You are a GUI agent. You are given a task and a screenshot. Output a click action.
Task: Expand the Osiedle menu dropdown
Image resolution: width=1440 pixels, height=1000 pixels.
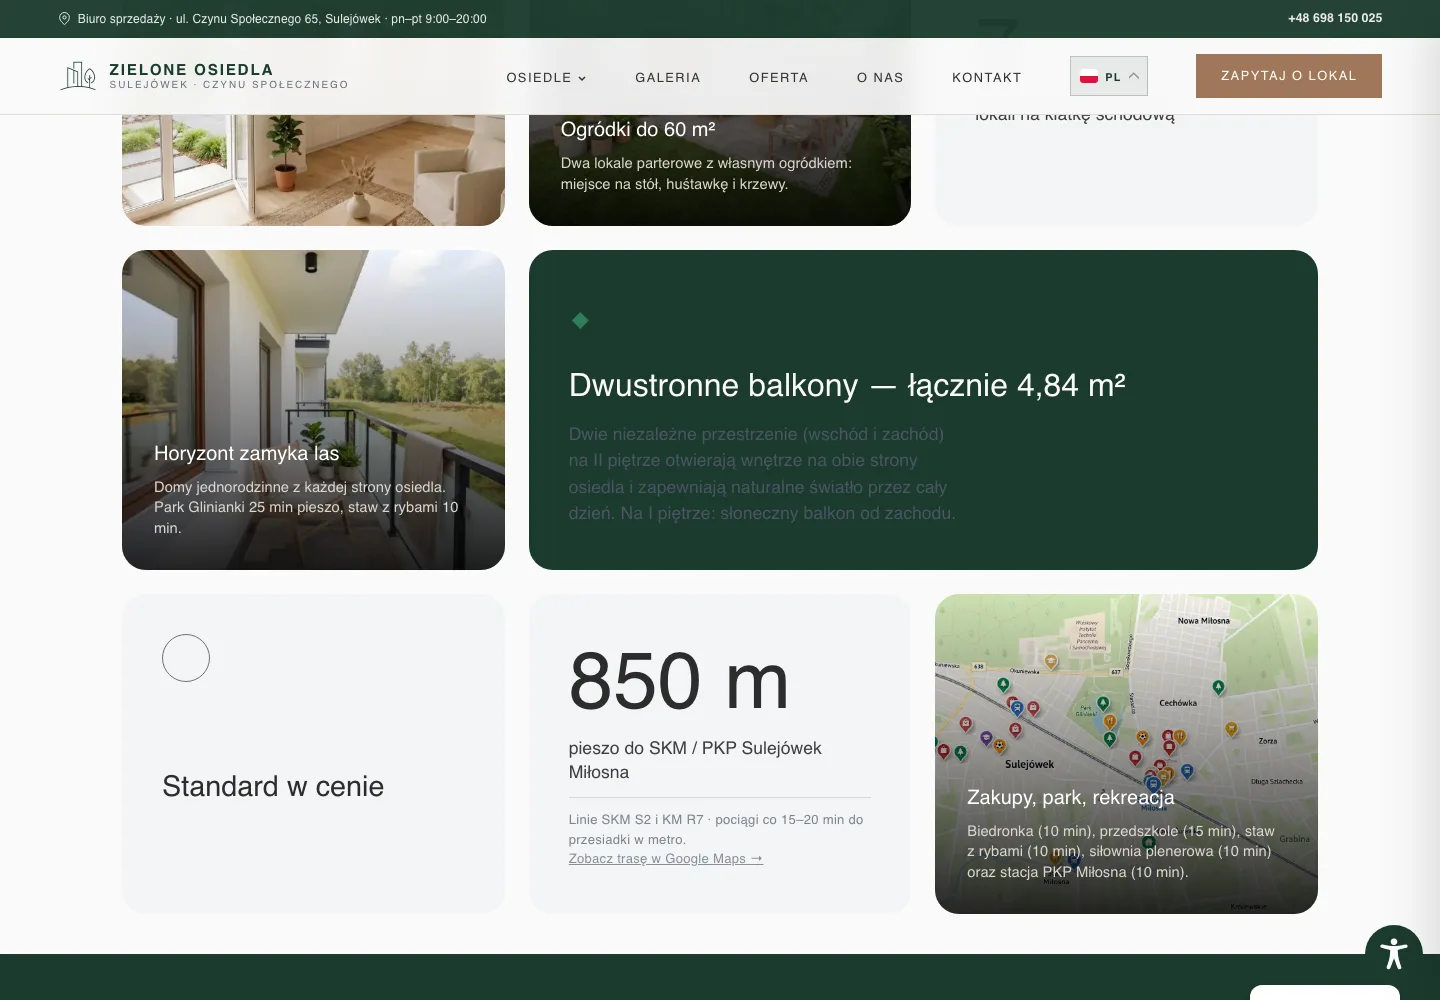point(546,77)
